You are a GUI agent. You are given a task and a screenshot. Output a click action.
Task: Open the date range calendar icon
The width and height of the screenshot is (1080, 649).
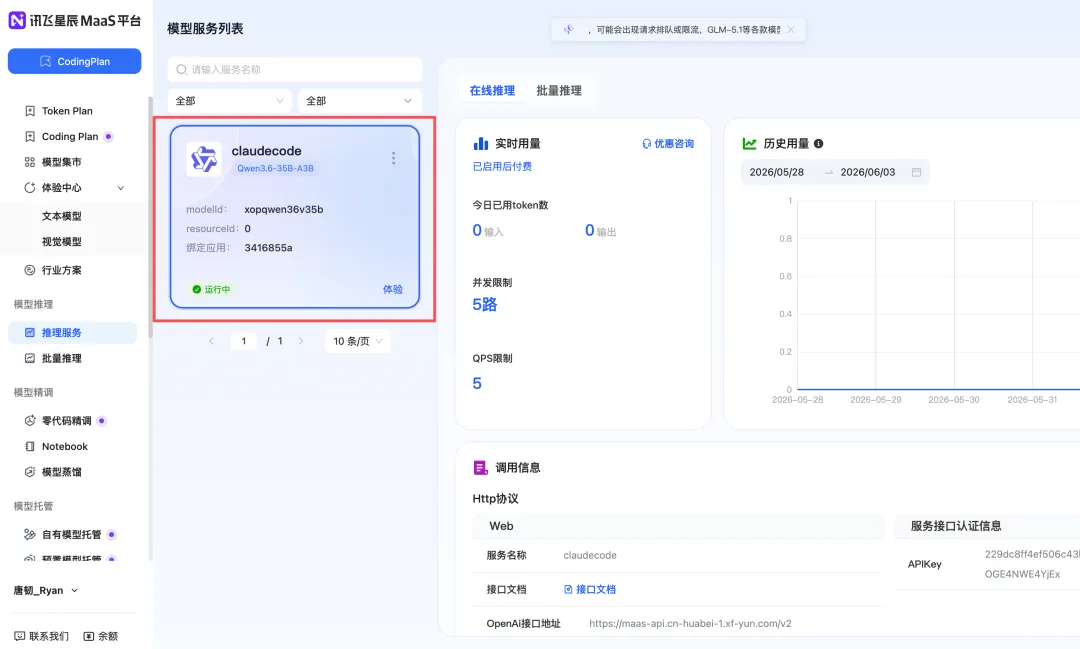point(916,172)
